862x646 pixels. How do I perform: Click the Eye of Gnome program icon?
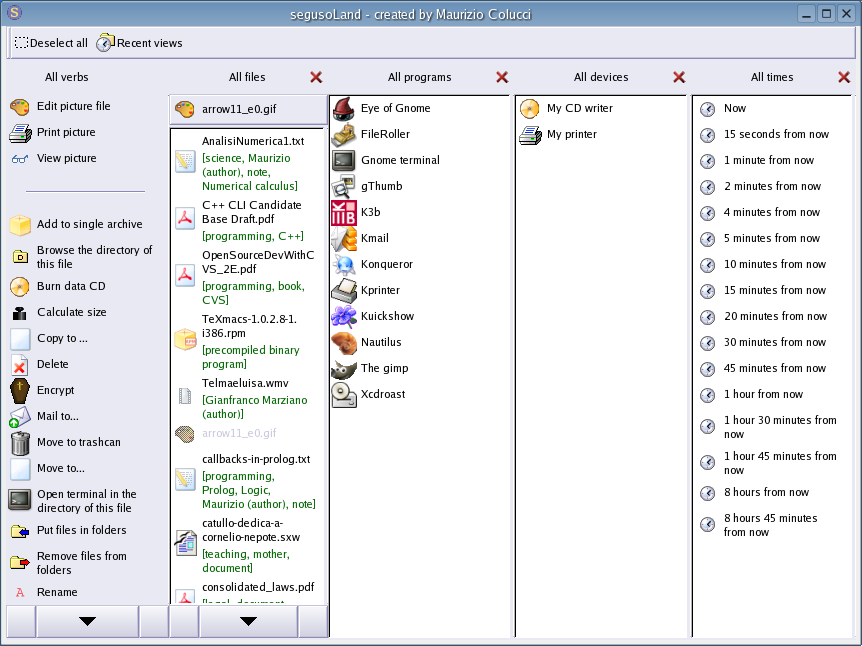[344, 108]
